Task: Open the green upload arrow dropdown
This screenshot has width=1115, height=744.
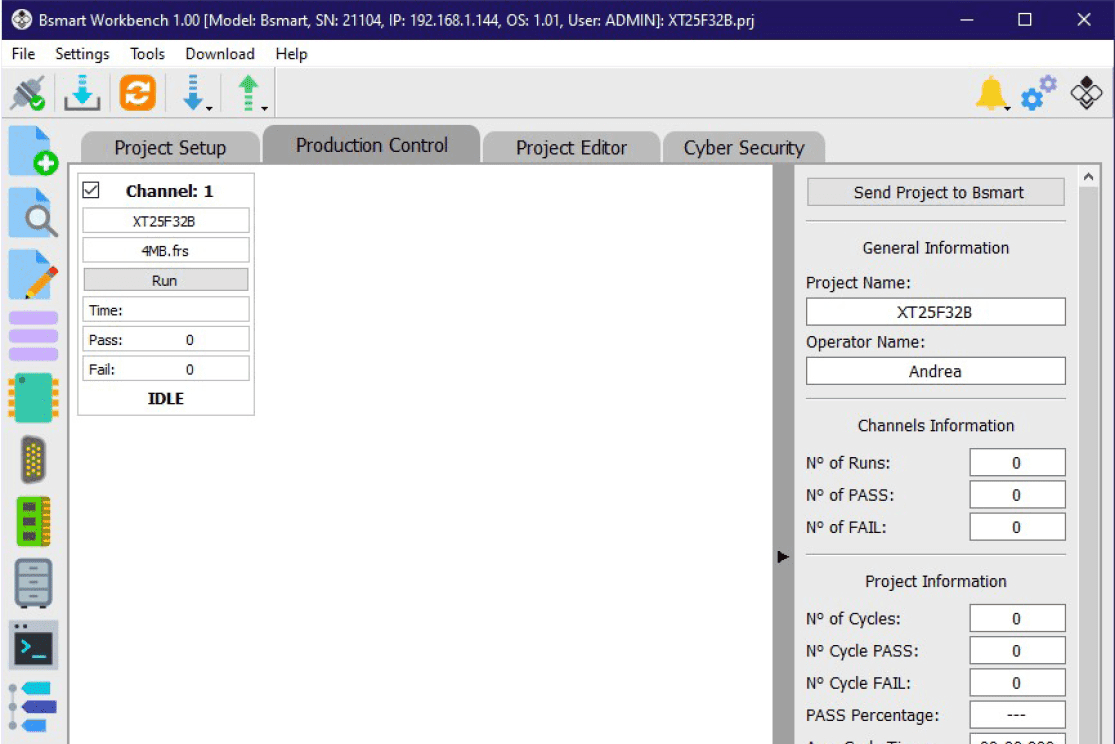Action: pos(265,108)
